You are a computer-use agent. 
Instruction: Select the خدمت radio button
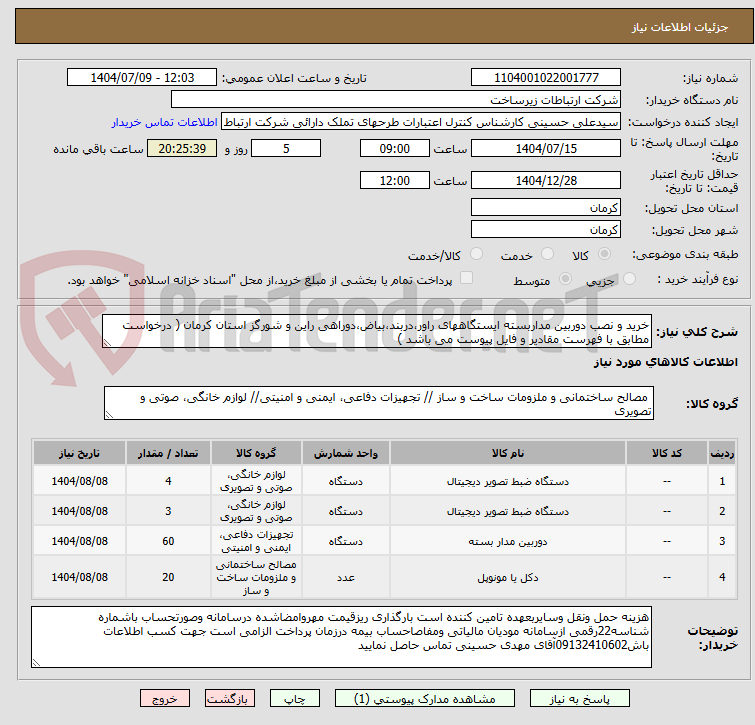pyautogui.click(x=547, y=254)
